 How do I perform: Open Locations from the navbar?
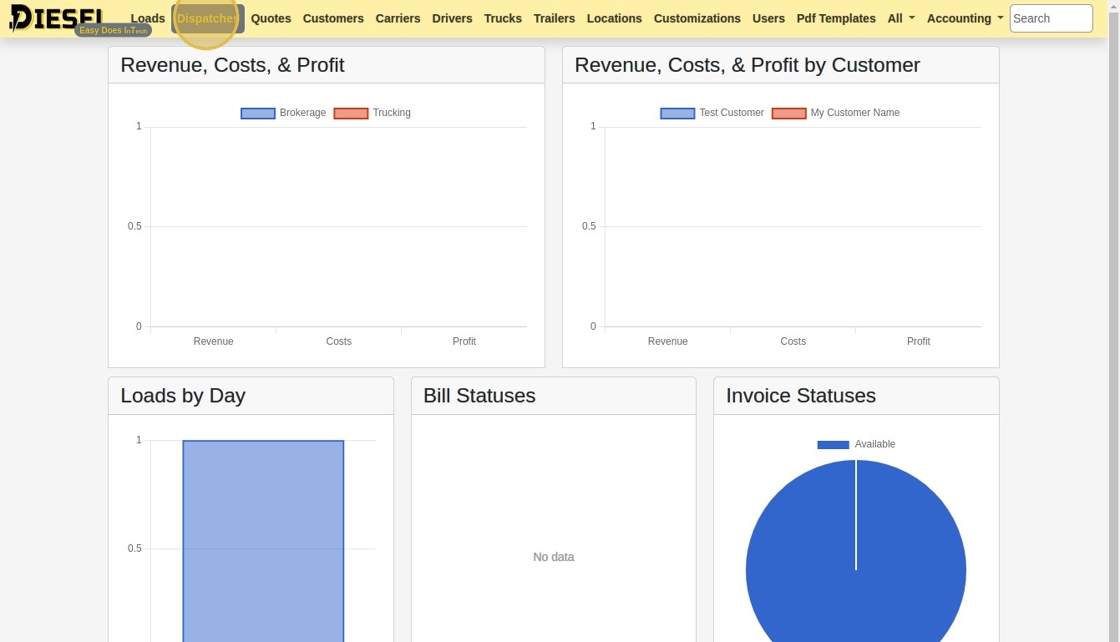pyautogui.click(x=614, y=19)
